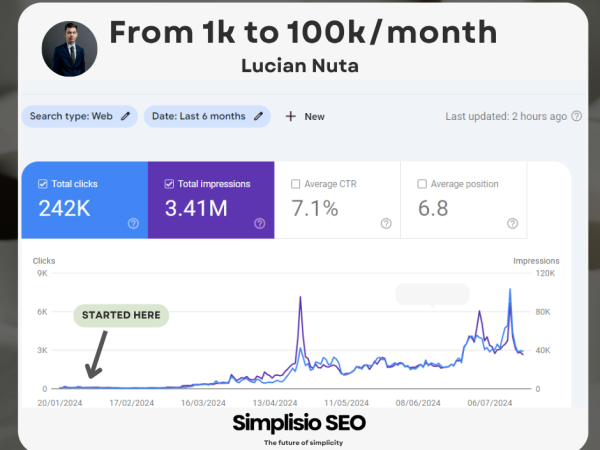The width and height of the screenshot is (600, 450).
Task: Click the Lucian Nuta profile photo
Action: coord(69,49)
